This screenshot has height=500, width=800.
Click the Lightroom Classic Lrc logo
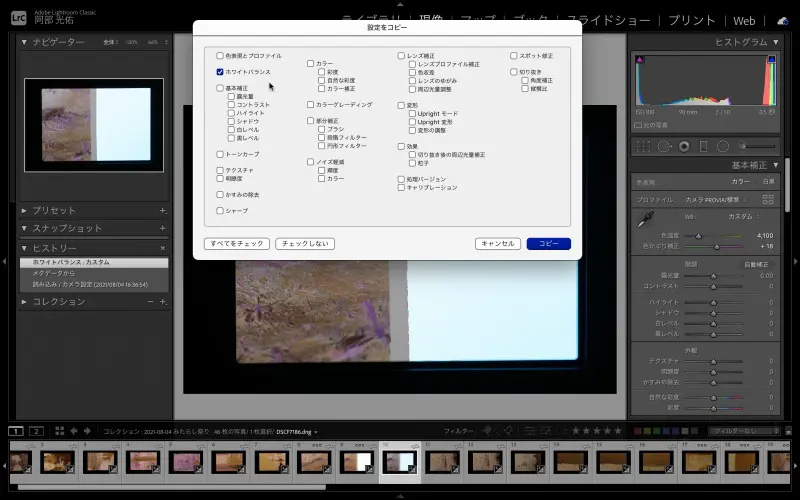pyautogui.click(x=18, y=18)
